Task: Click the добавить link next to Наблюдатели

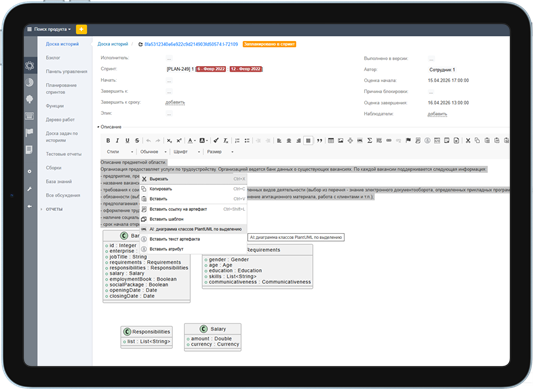Action: [x=437, y=114]
